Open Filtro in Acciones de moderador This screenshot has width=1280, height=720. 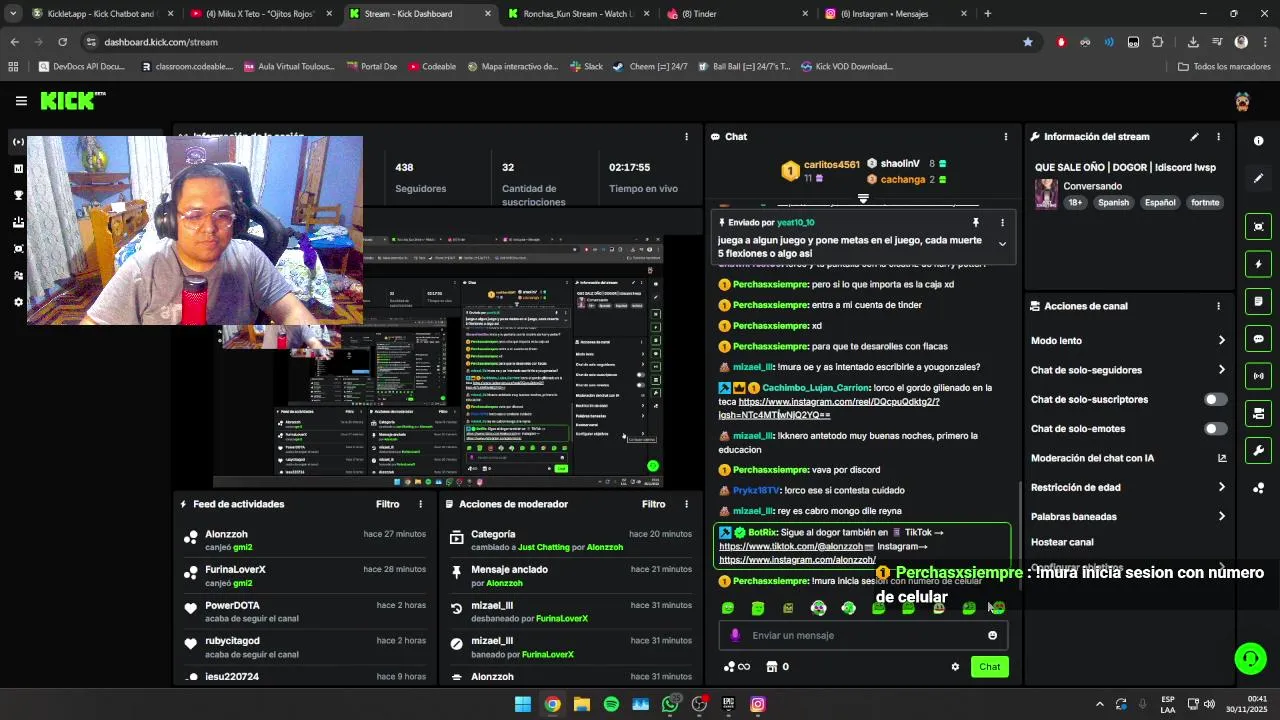coord(653,504)
